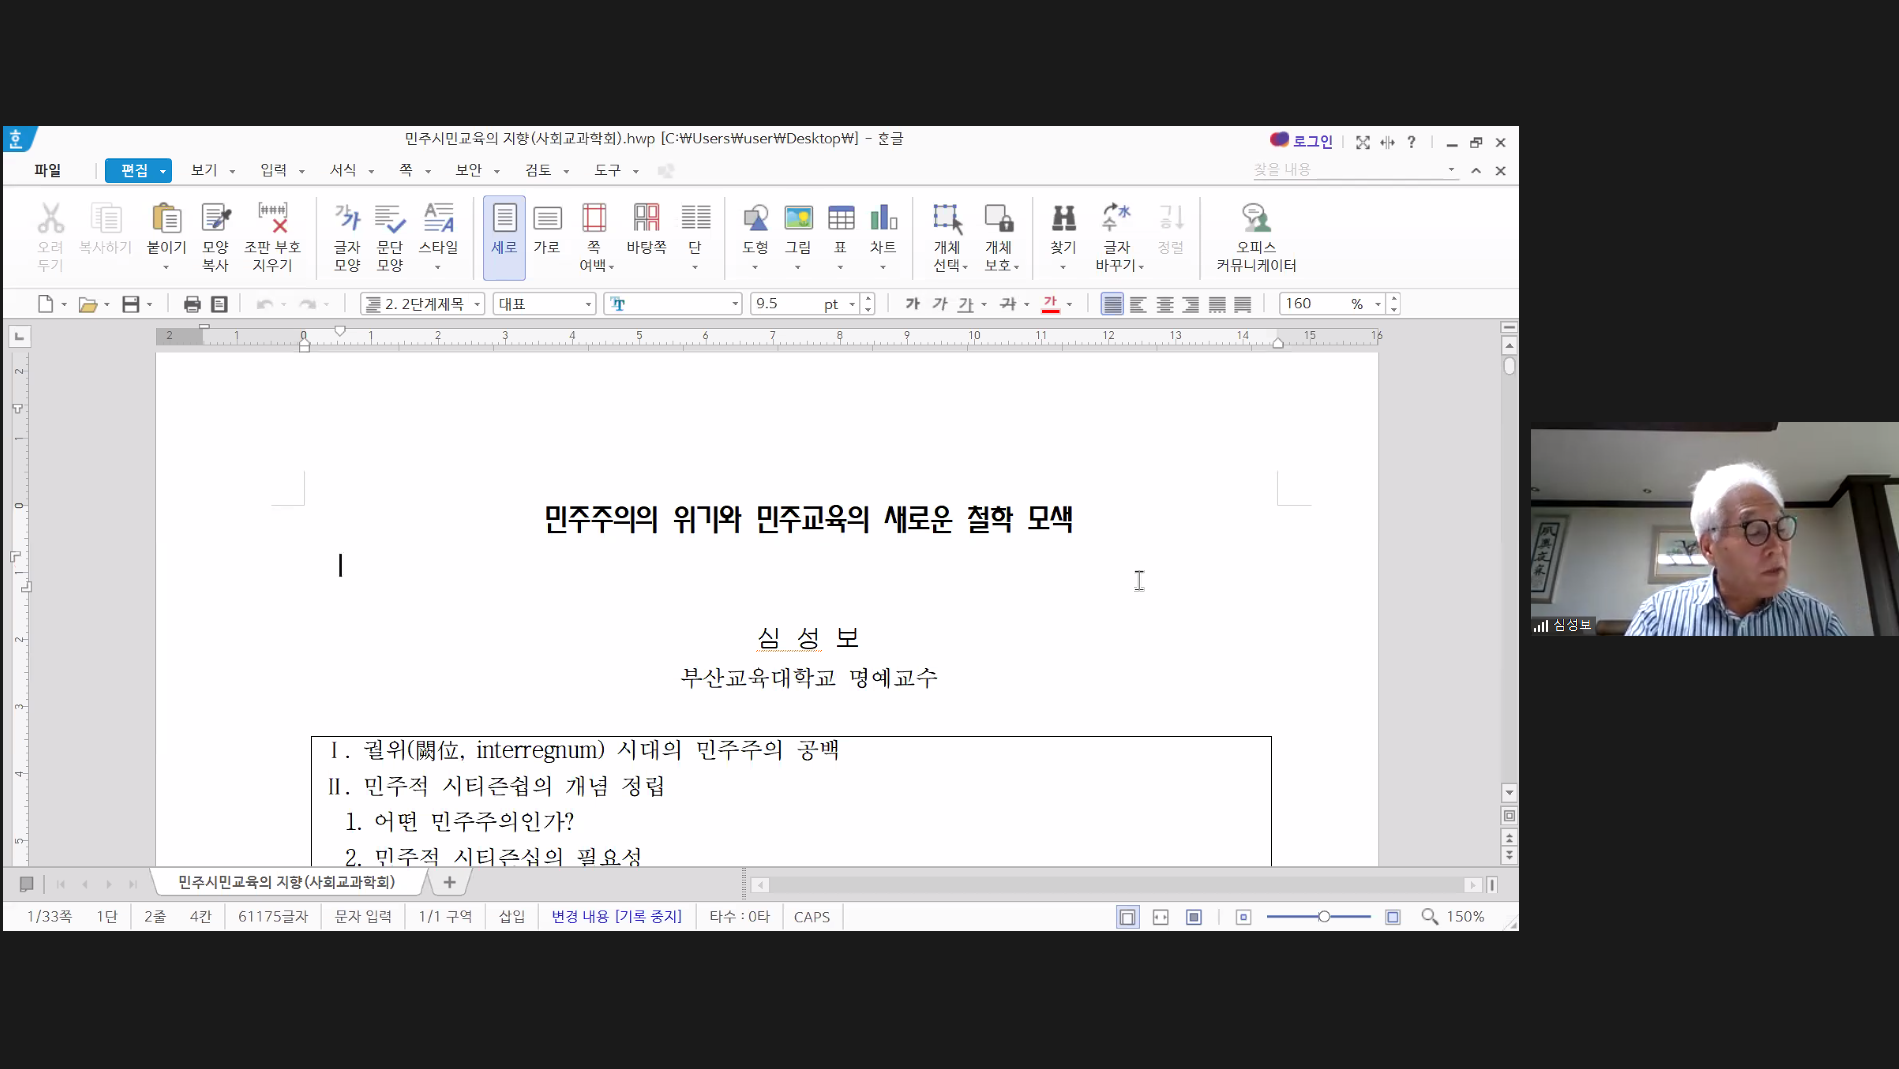Open the 입력 menu
This screenshot has width=1899, height=1069.
pyautogui.click(x=274, y=170)
